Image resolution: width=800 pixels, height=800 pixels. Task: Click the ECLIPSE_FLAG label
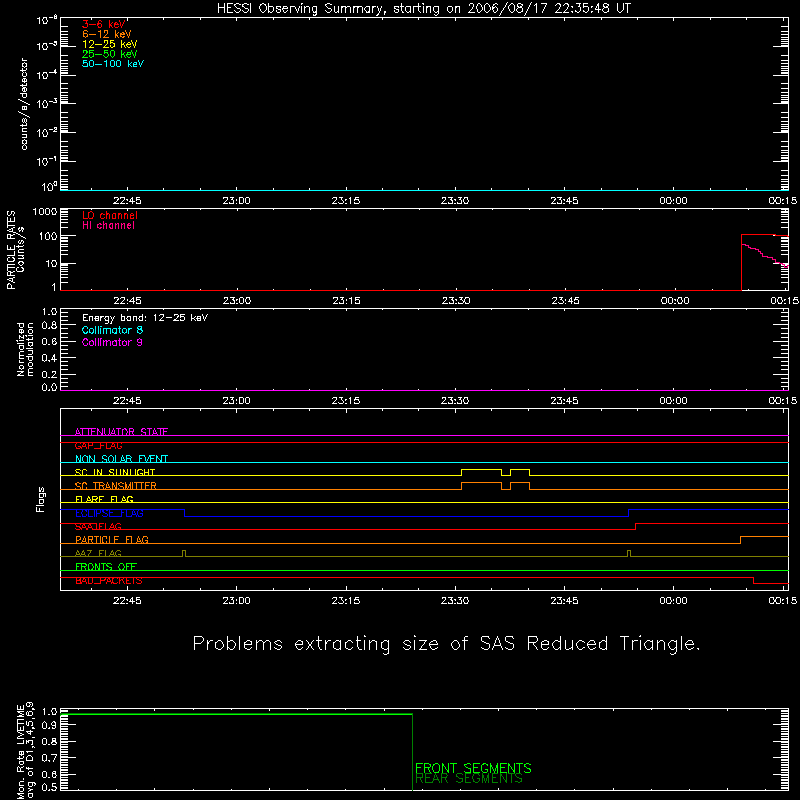coord(109,513)
